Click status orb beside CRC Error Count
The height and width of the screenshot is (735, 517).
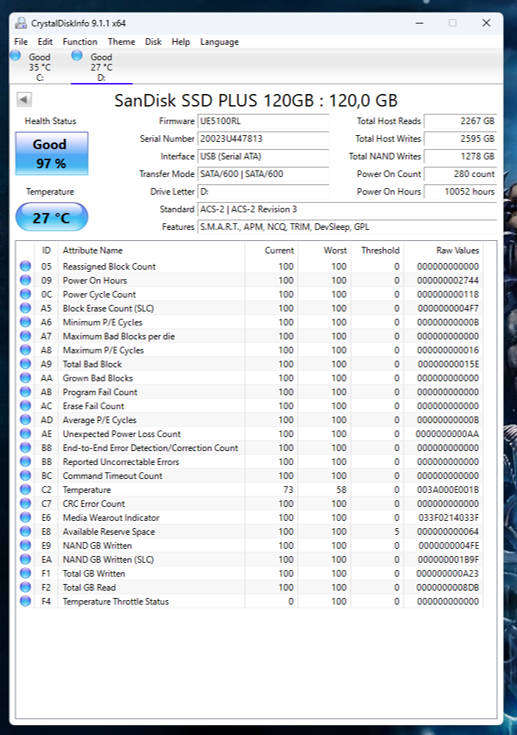[26, 503]
